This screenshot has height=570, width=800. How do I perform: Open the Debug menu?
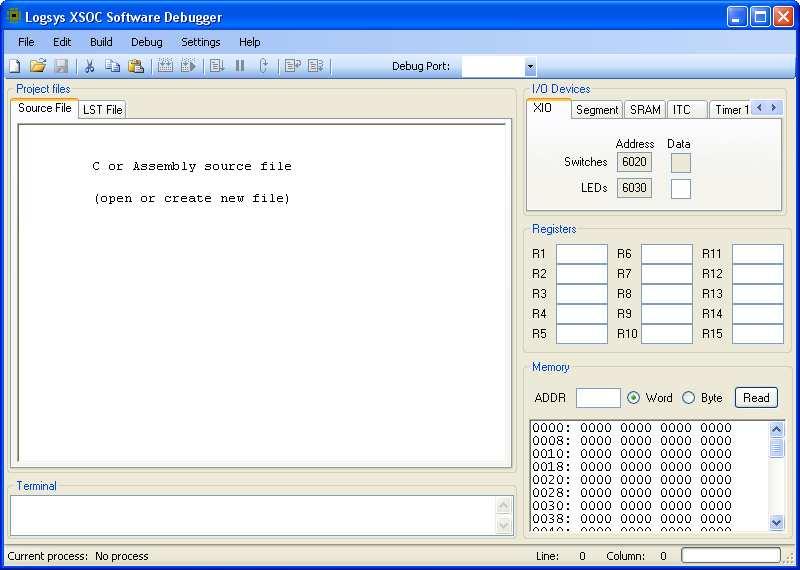[x=146, y=42]
